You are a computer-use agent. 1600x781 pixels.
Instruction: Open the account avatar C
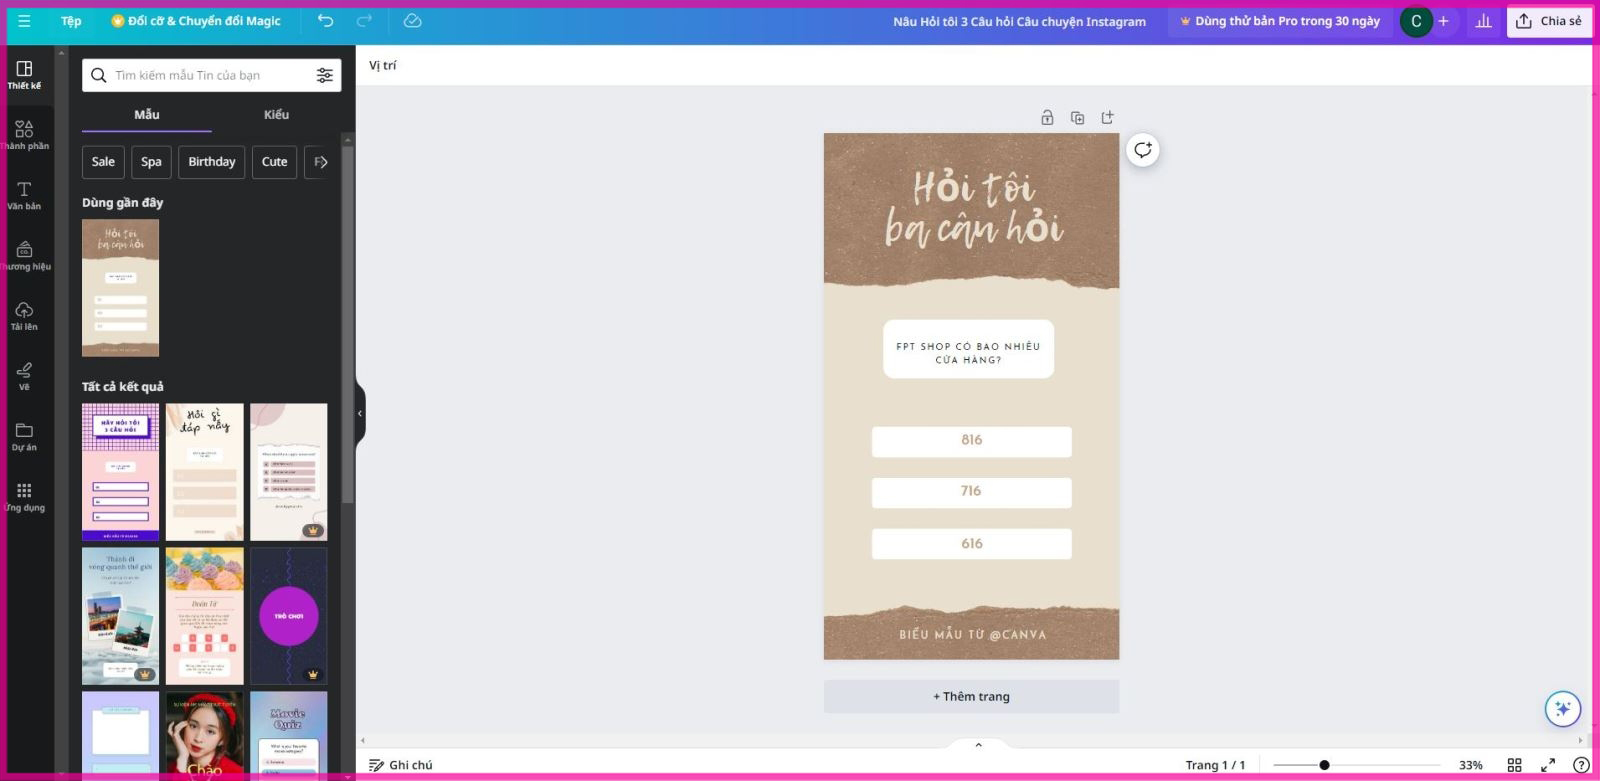pyautogui.click(x=1416, y=21)
